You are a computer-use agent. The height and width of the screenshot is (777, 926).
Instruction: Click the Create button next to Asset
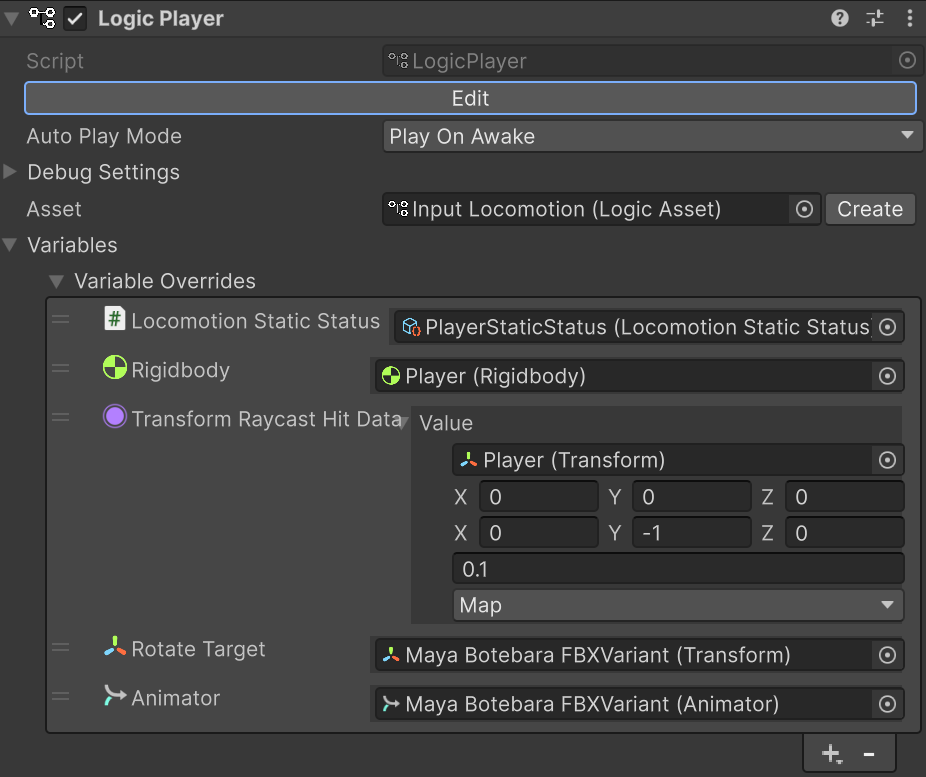pyautogui.click(x=869, y=209)
